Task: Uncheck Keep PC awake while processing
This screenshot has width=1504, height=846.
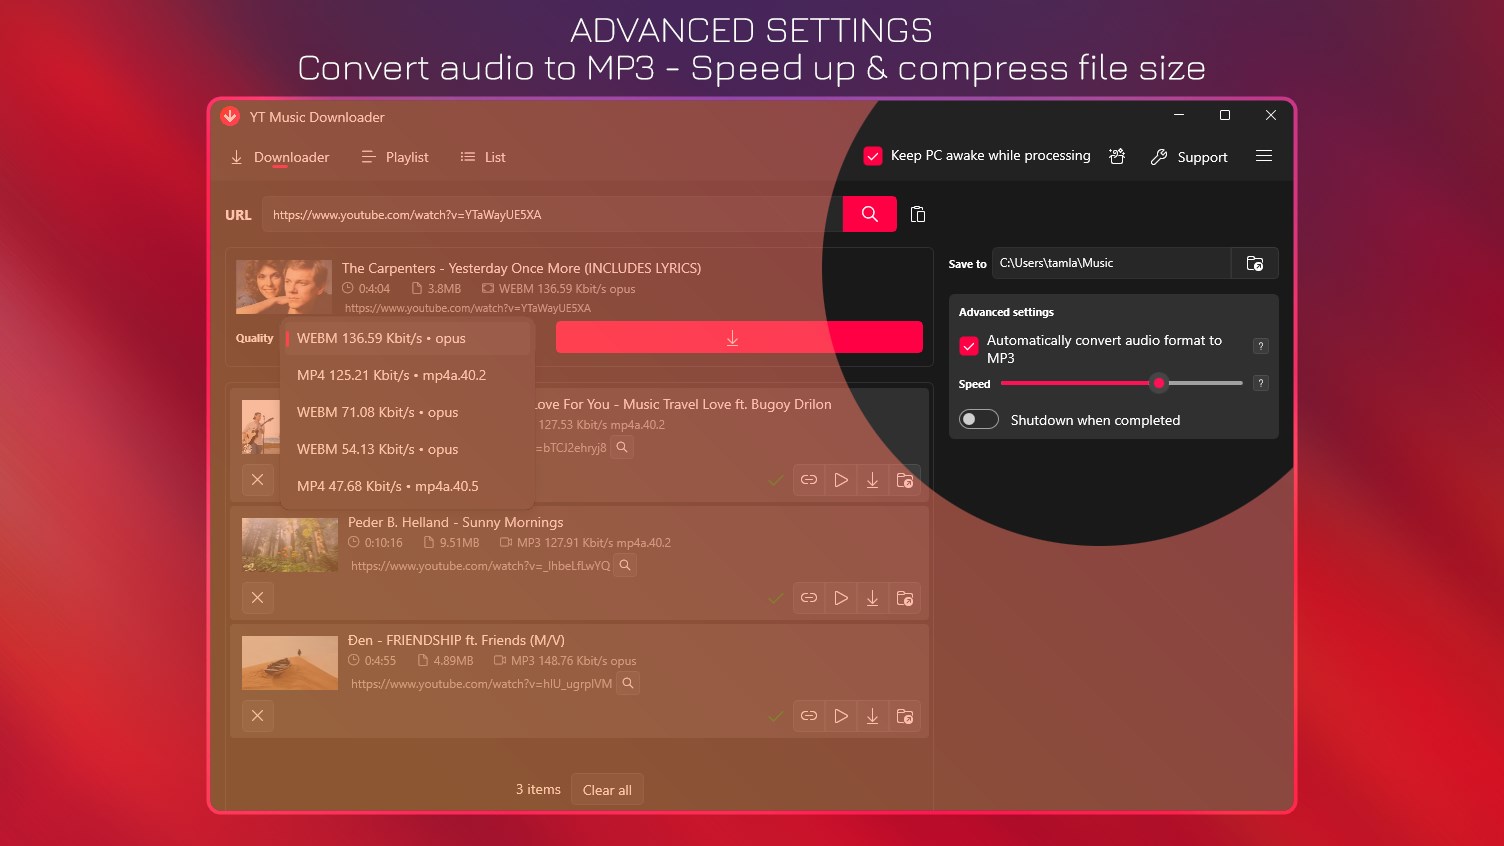Action: (873, 155)
